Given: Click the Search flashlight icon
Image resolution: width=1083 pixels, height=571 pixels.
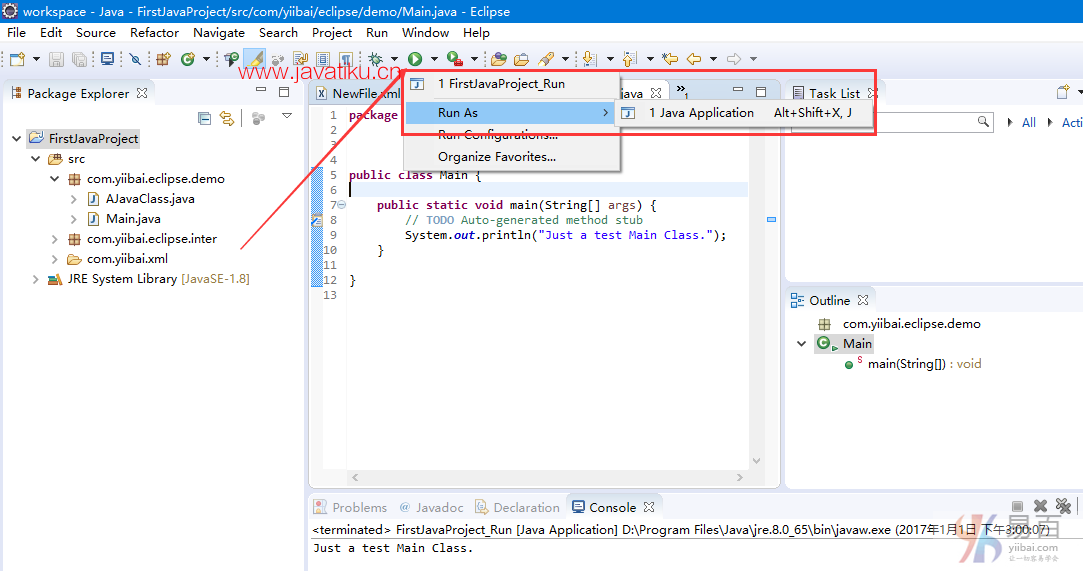Looking at the screenshot, I should (546, 59).
